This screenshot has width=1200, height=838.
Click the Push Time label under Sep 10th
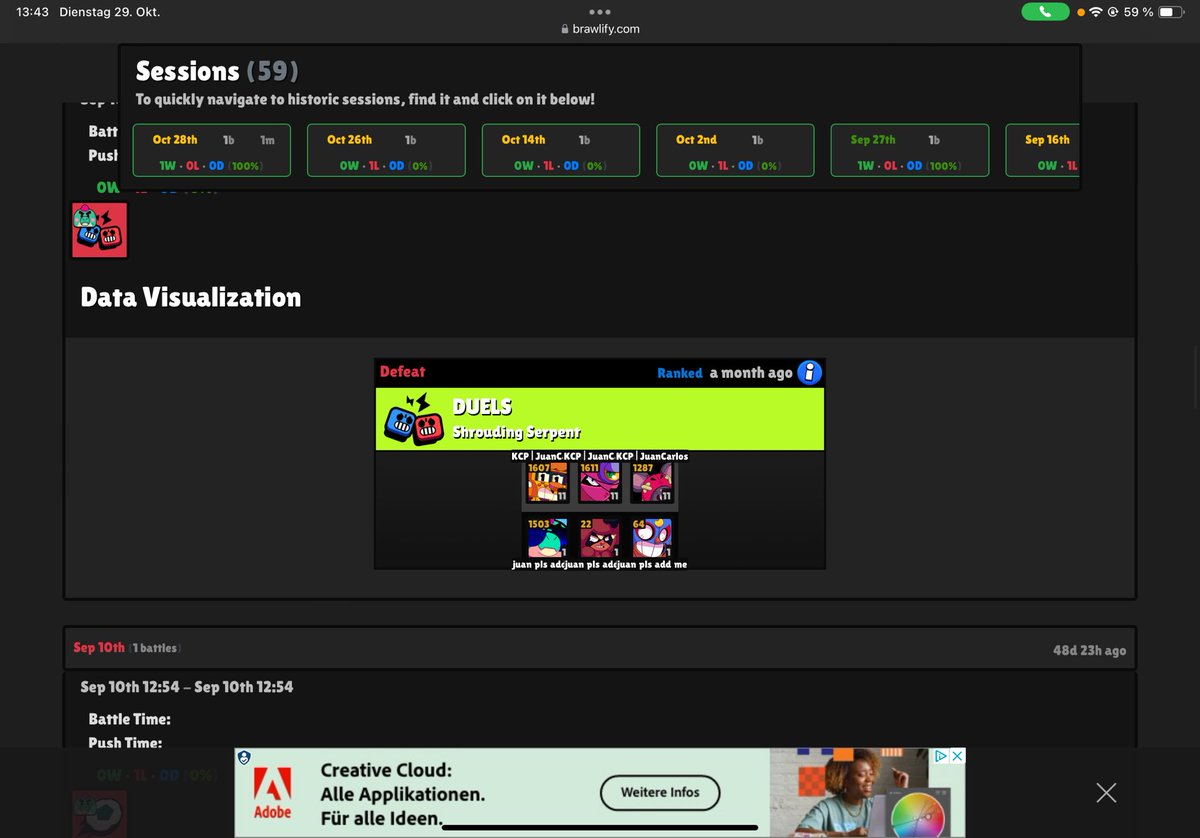125,743
